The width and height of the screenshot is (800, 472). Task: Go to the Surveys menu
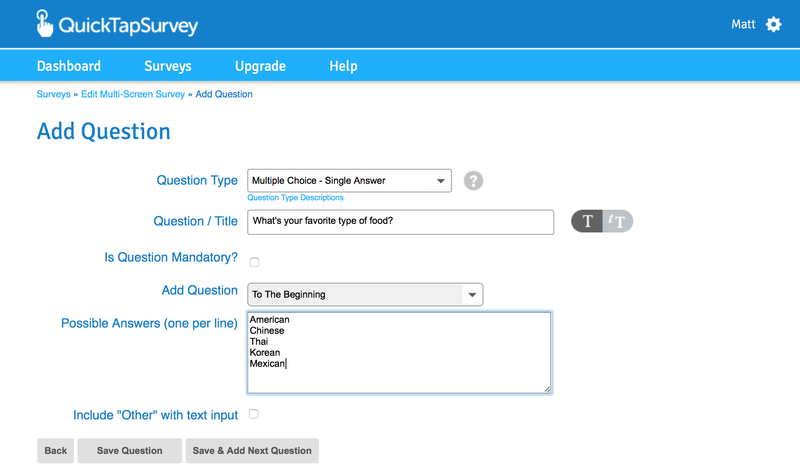click(167, 66)
